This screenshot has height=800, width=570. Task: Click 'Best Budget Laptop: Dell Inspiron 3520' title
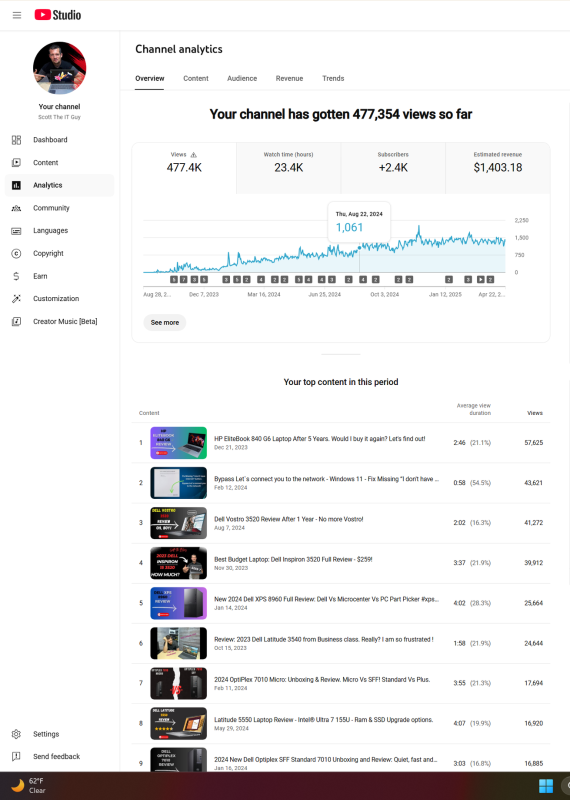pos(293,560)
